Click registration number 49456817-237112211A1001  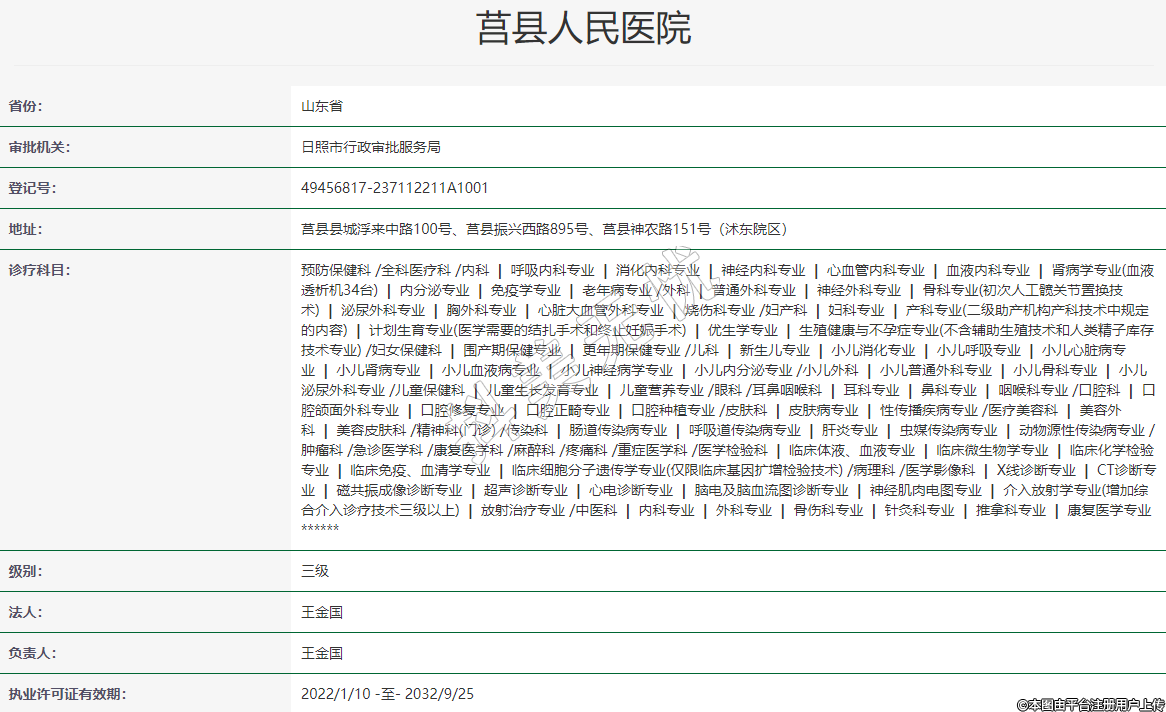click(x=395, y=188)
